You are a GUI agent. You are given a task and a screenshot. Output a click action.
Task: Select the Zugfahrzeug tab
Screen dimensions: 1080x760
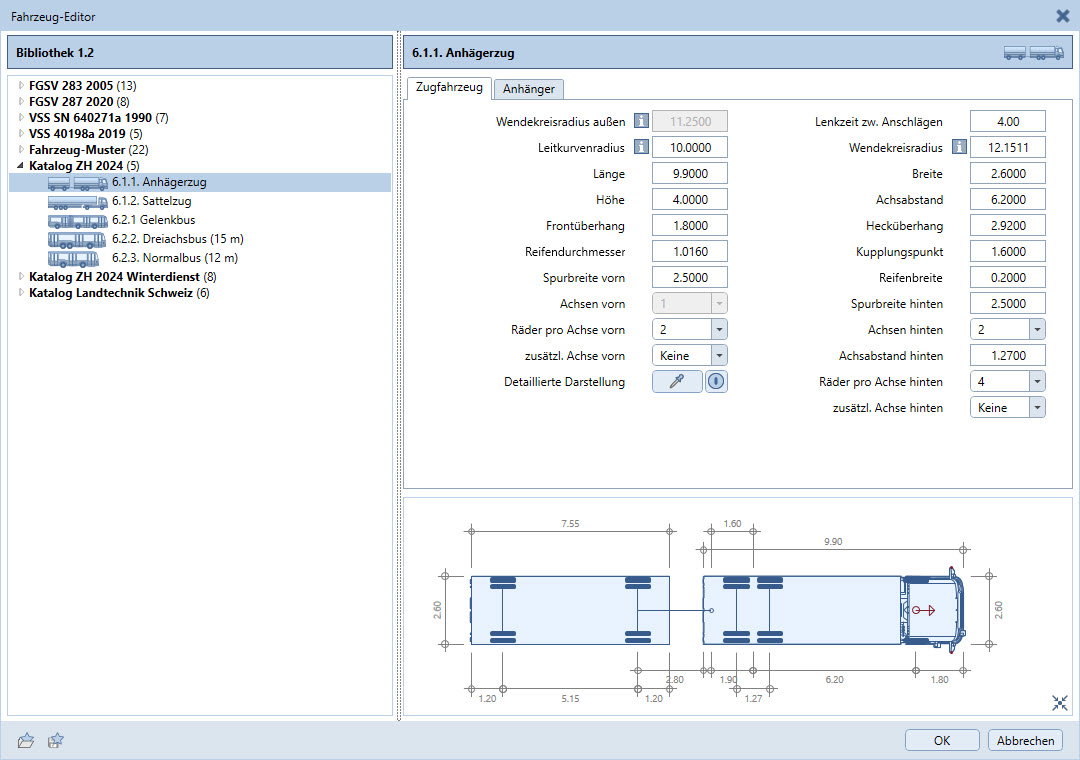point(449,88)
